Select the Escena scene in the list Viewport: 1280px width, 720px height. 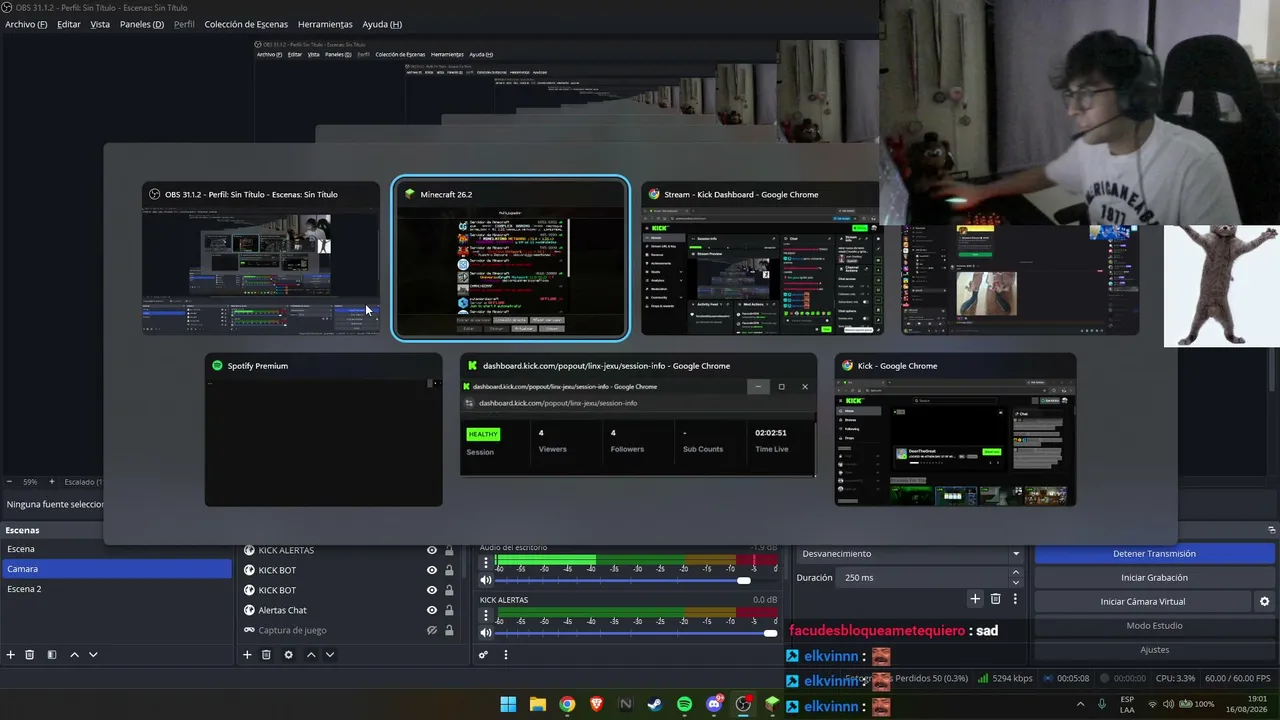click(x=116, y=549)
